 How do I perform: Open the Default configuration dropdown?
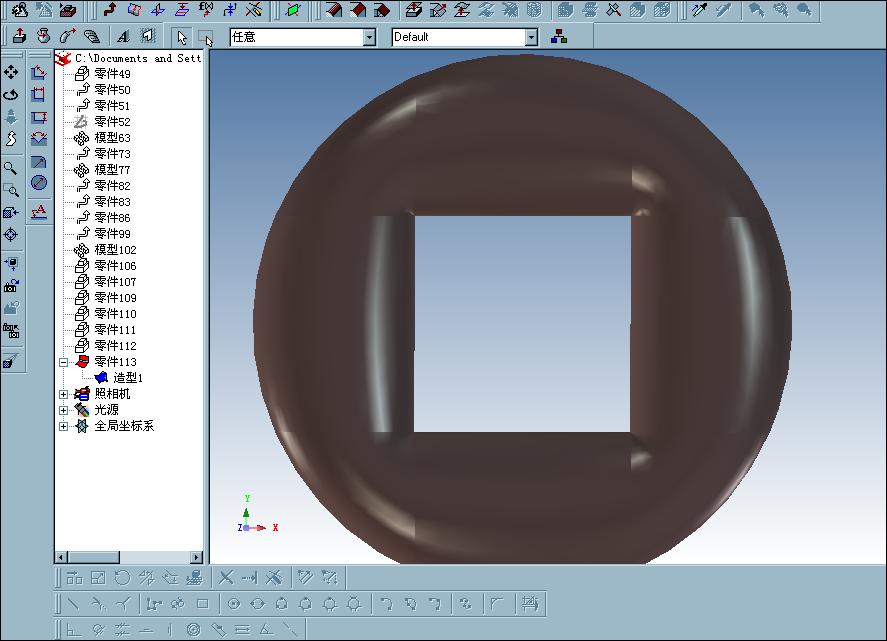531,37
